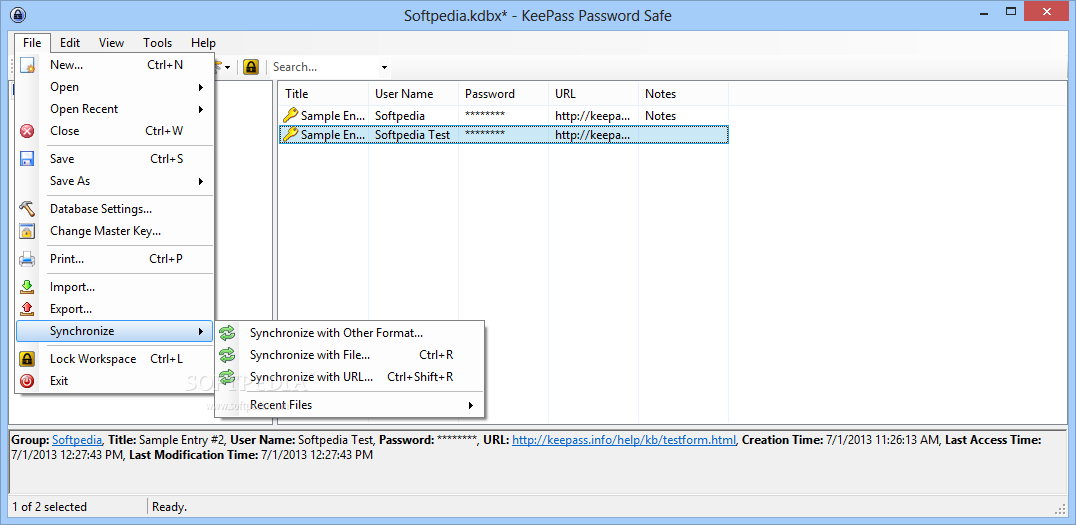The image size is (1076, 525).
Task: Click sync icon beside Synchronize with Other Format
Action: point(226,333)
